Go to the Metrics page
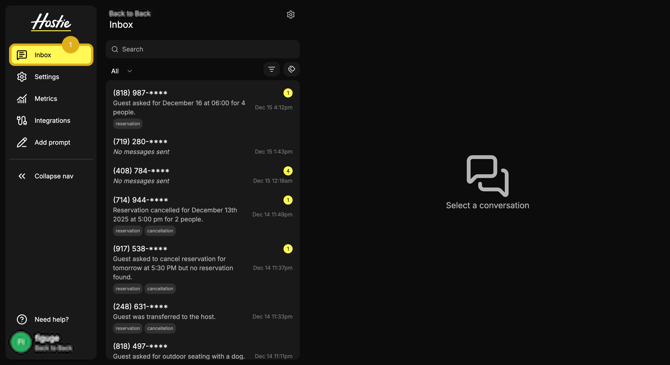The height and width of the screenshot is (365, 670). click(x=51, y=99)
